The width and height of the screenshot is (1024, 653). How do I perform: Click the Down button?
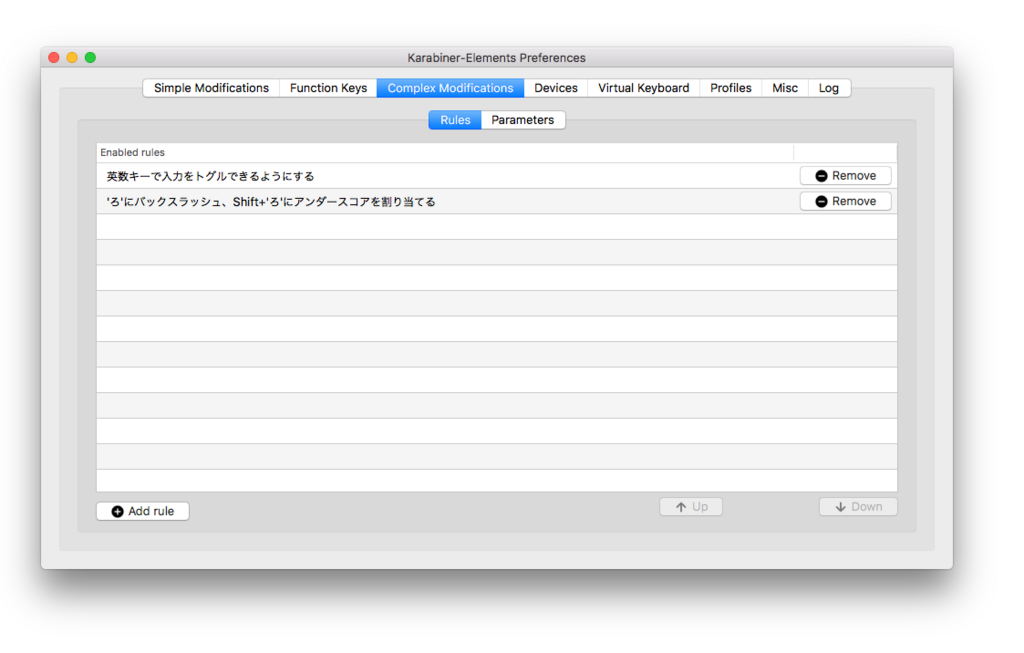click(858, 507)
